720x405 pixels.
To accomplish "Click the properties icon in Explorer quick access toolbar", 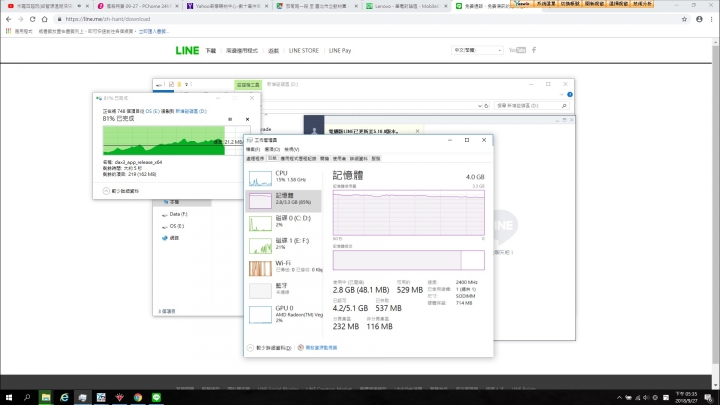I will [171, 84].
